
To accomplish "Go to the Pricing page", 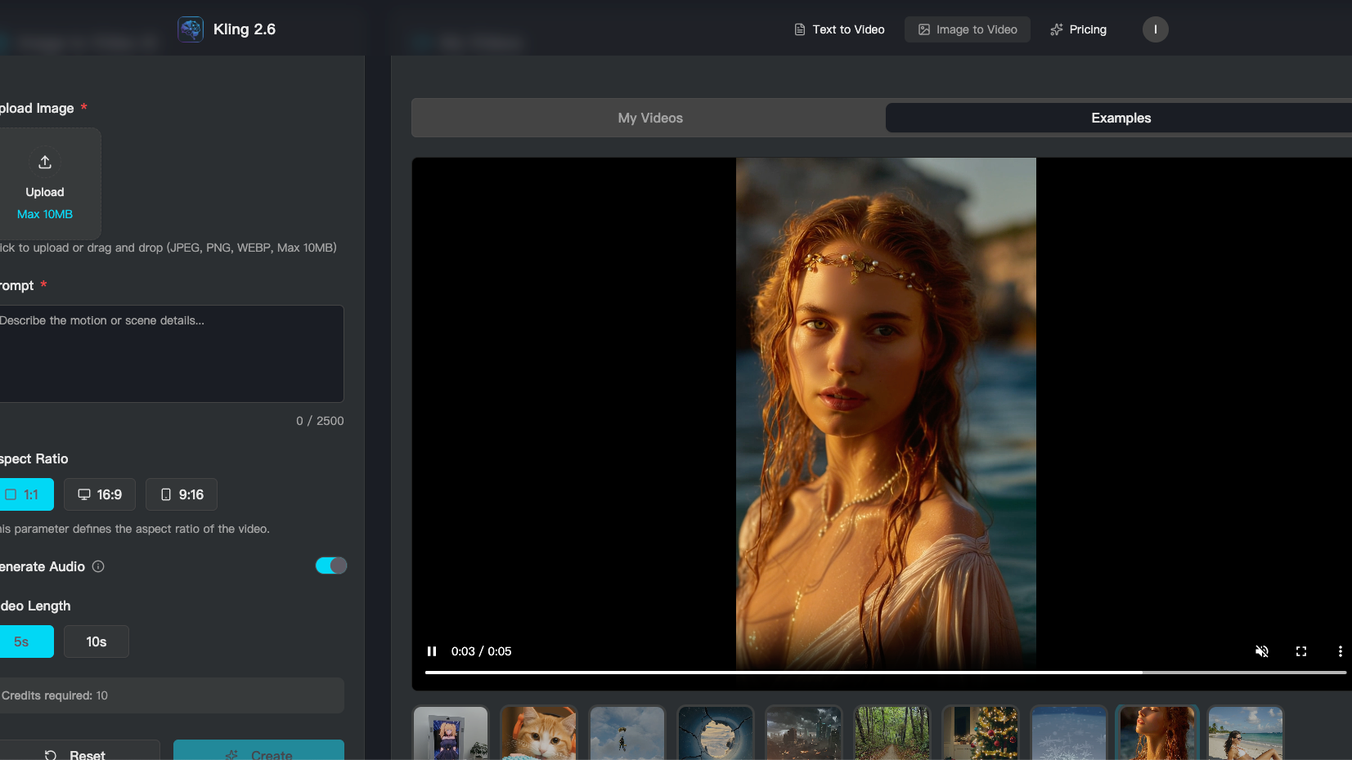I will pos(1078,29).
